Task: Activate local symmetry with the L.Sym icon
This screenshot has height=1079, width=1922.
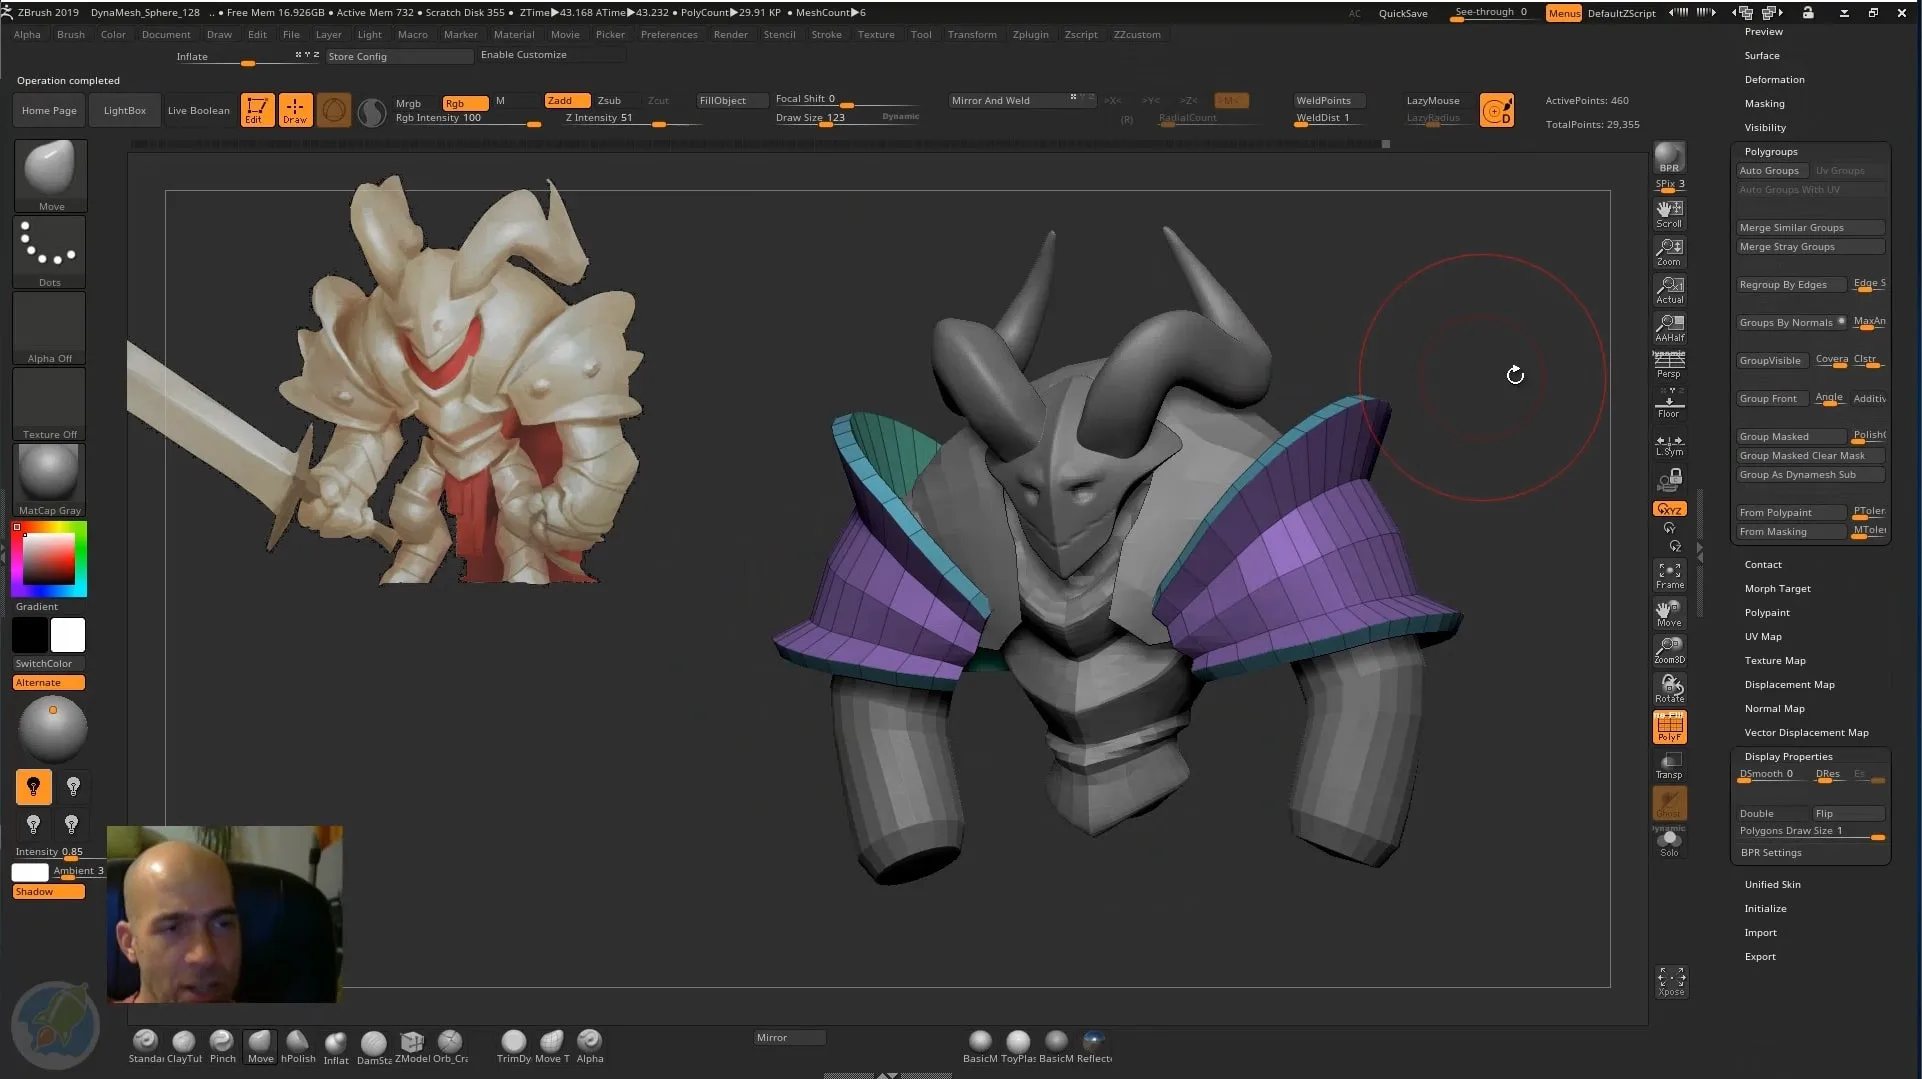Action: [x=1668, y=443]
